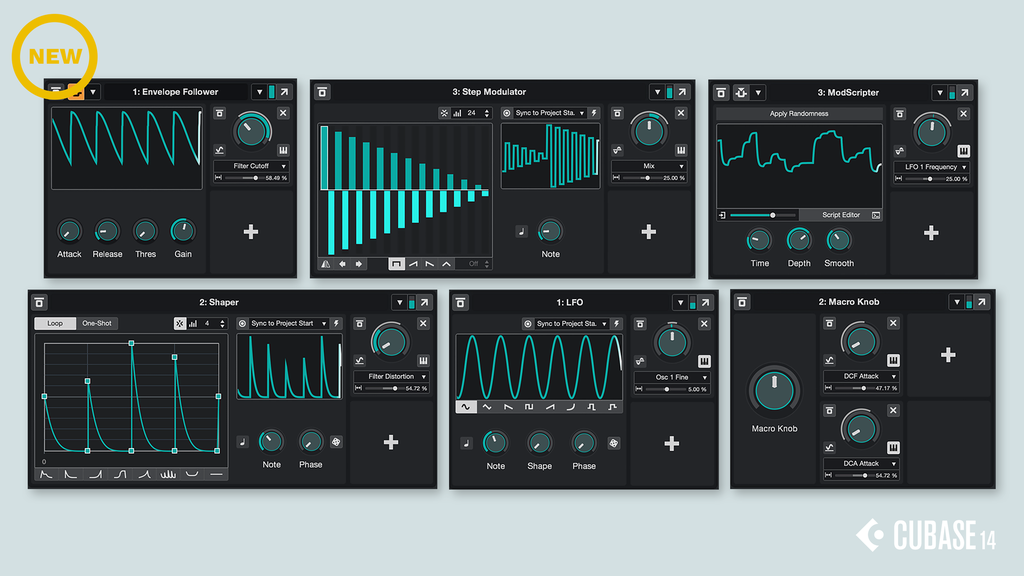
Task: Add new destination in Step Modulator
Action: click(x=648, y=232)
